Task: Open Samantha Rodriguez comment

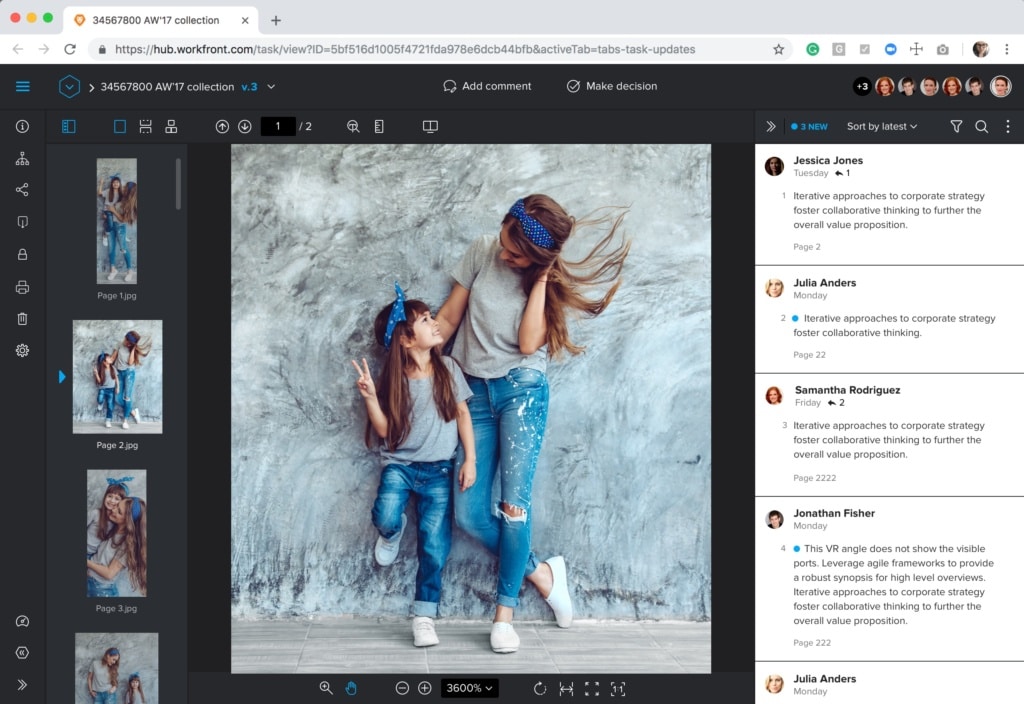Action: 889,435
